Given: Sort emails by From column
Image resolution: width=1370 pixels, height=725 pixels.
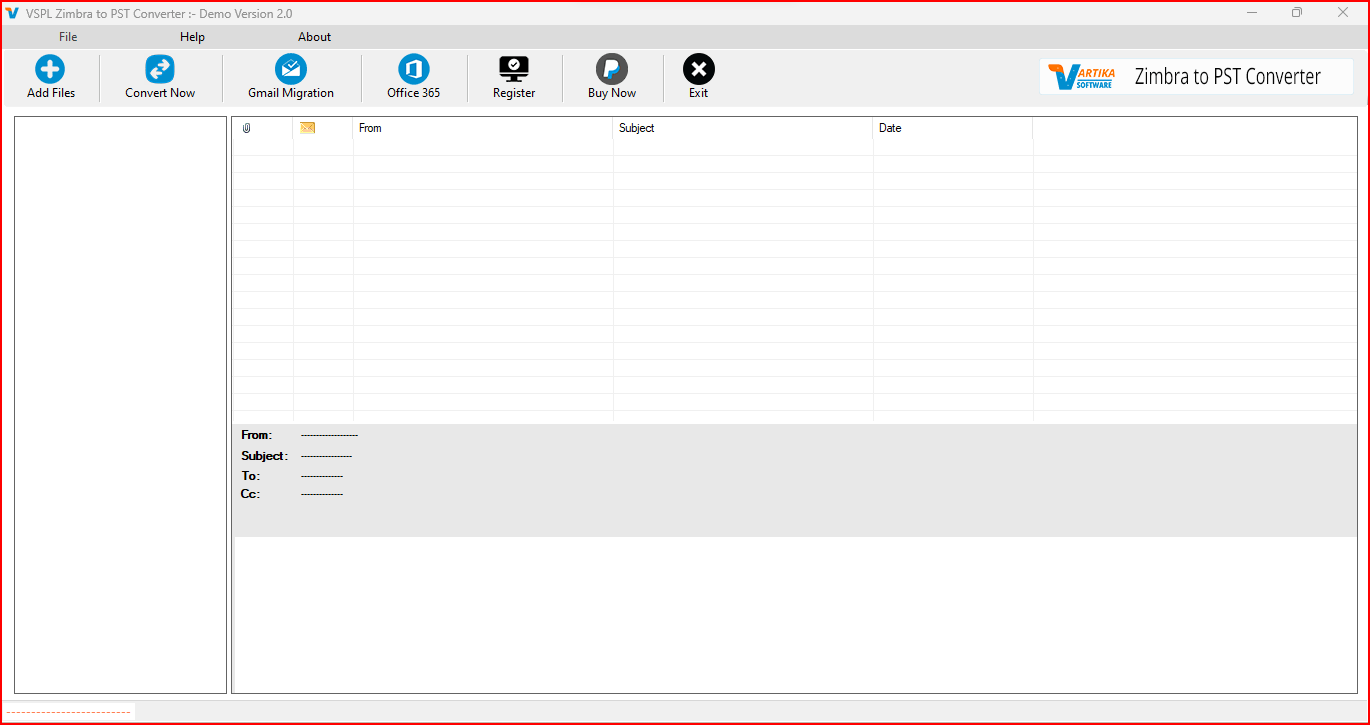Looking at the screenshot, I should tap(483, 128).
